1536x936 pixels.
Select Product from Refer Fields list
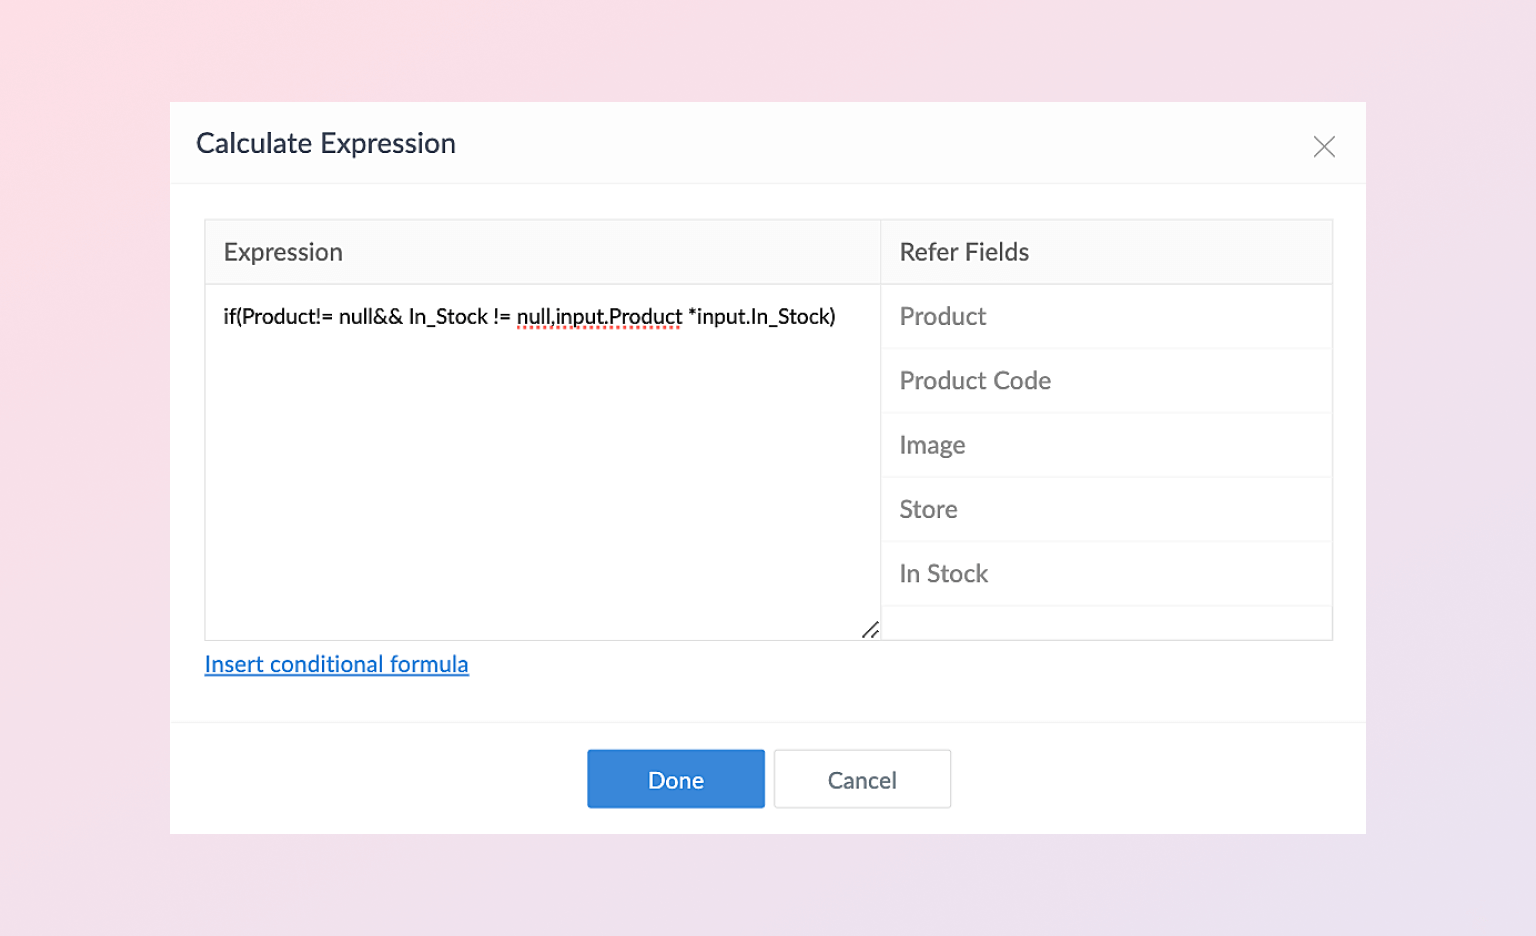(943, 316)
